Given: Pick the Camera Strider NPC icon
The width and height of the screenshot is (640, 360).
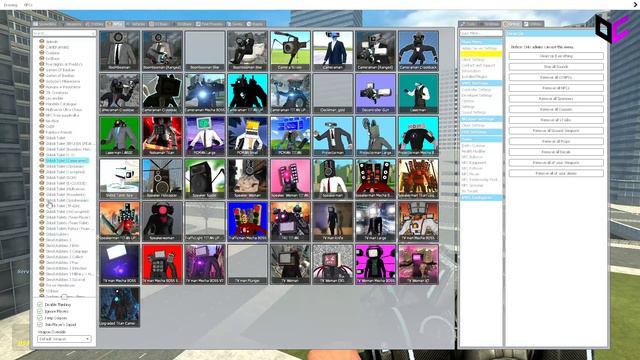Looking at the screenshot, I should (290, 51).
